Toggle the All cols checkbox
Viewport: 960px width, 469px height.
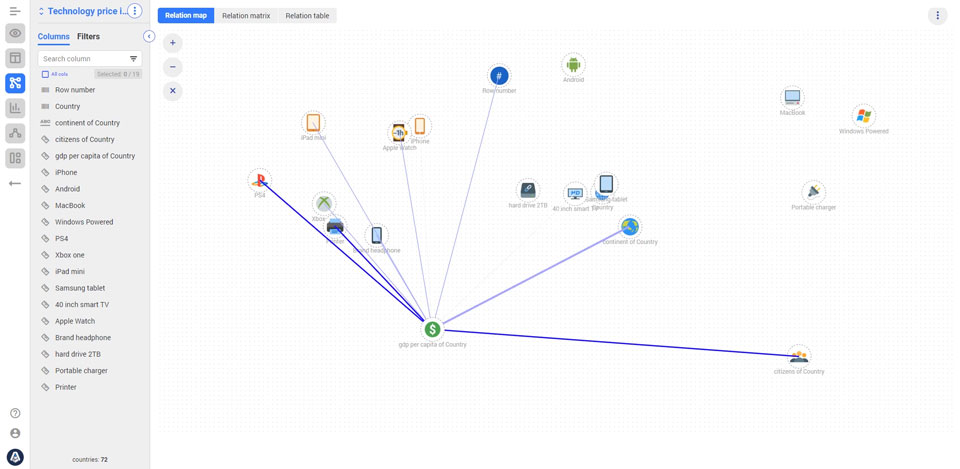(45, 74)
